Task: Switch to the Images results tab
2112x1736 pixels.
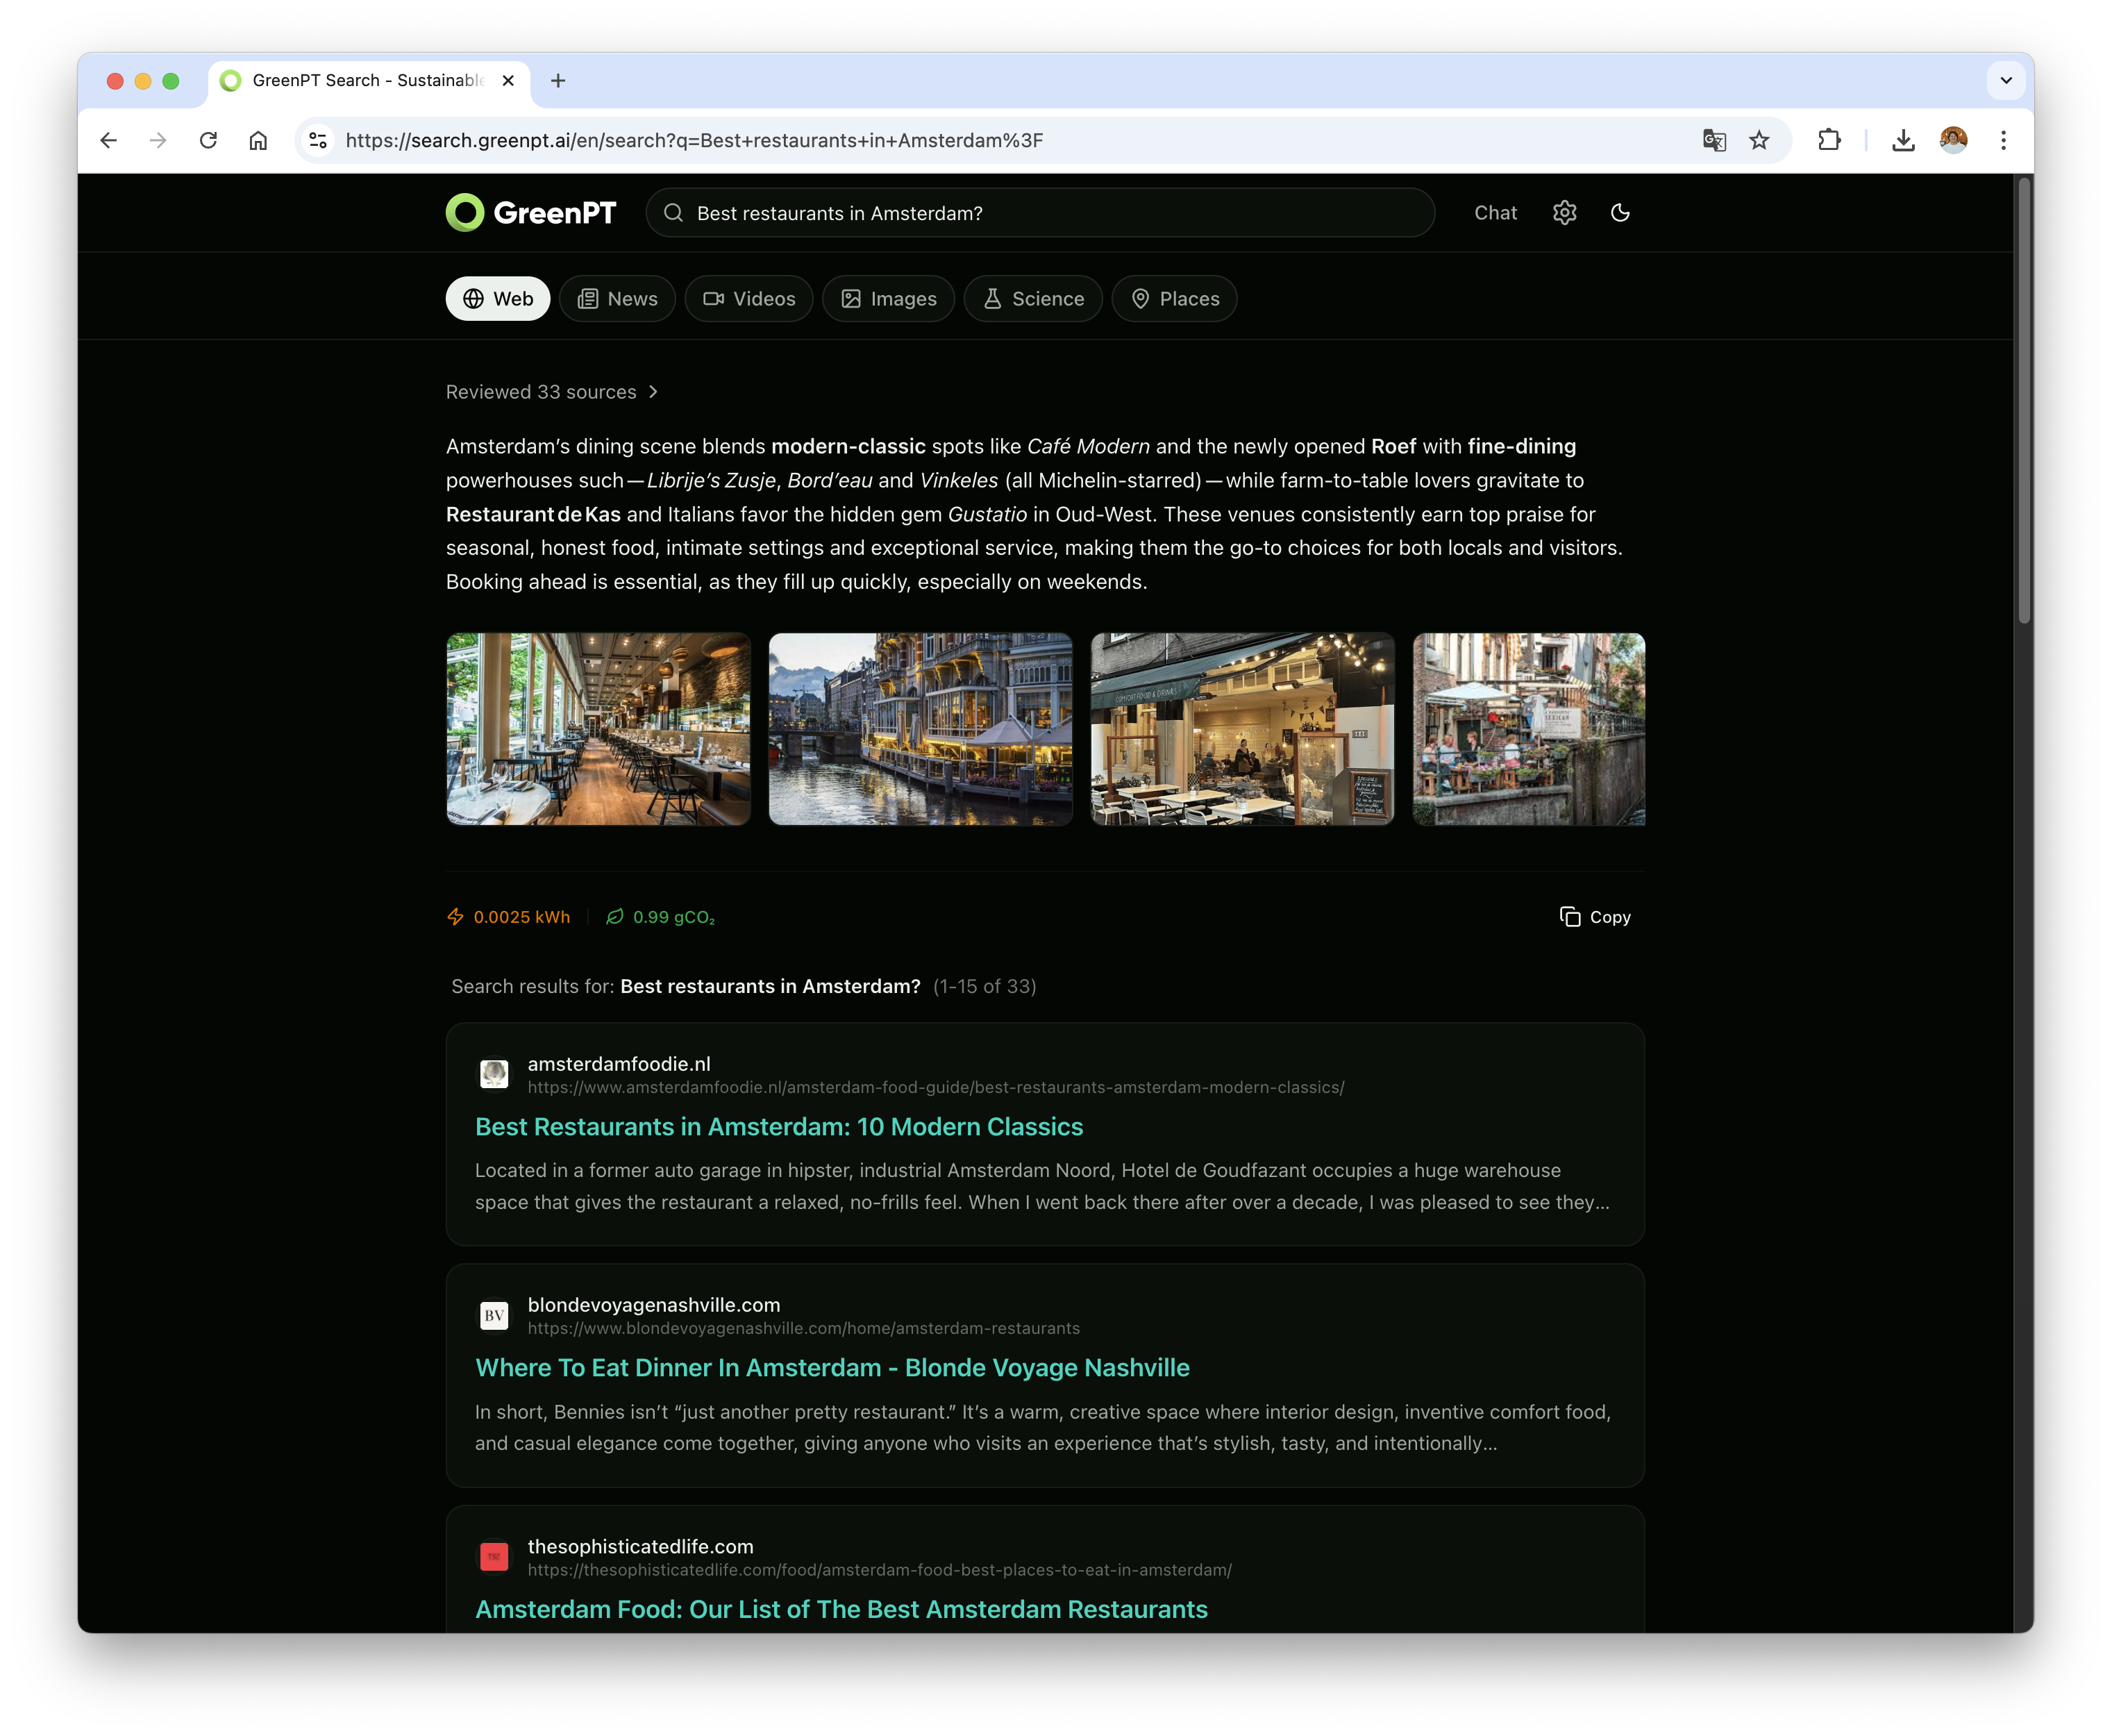Action: 888,298
